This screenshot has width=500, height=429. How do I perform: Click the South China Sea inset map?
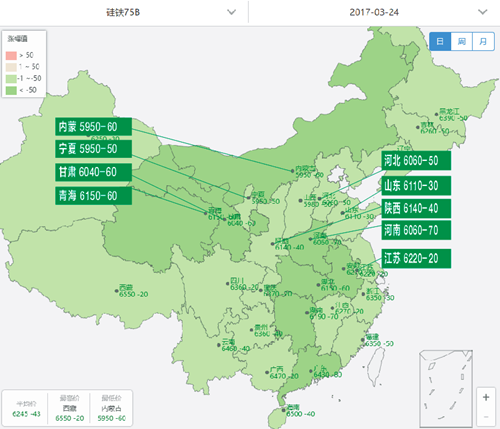click(446, 388)
